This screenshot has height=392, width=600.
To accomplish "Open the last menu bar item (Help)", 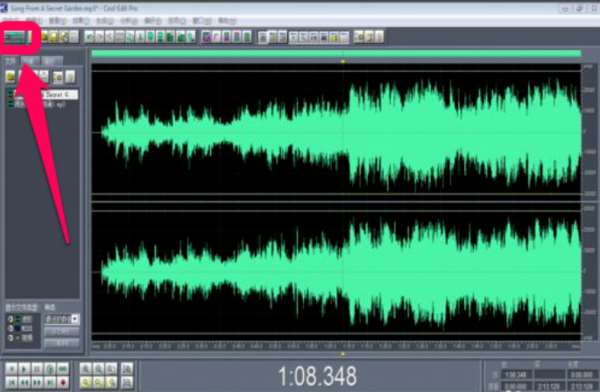I will [227, 21].
